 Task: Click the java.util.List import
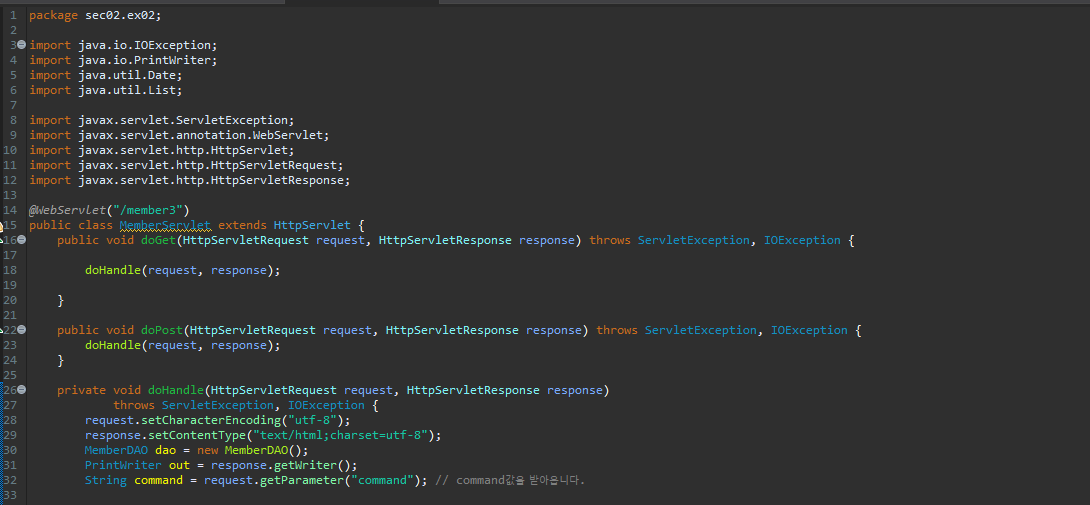coord(127,90)
